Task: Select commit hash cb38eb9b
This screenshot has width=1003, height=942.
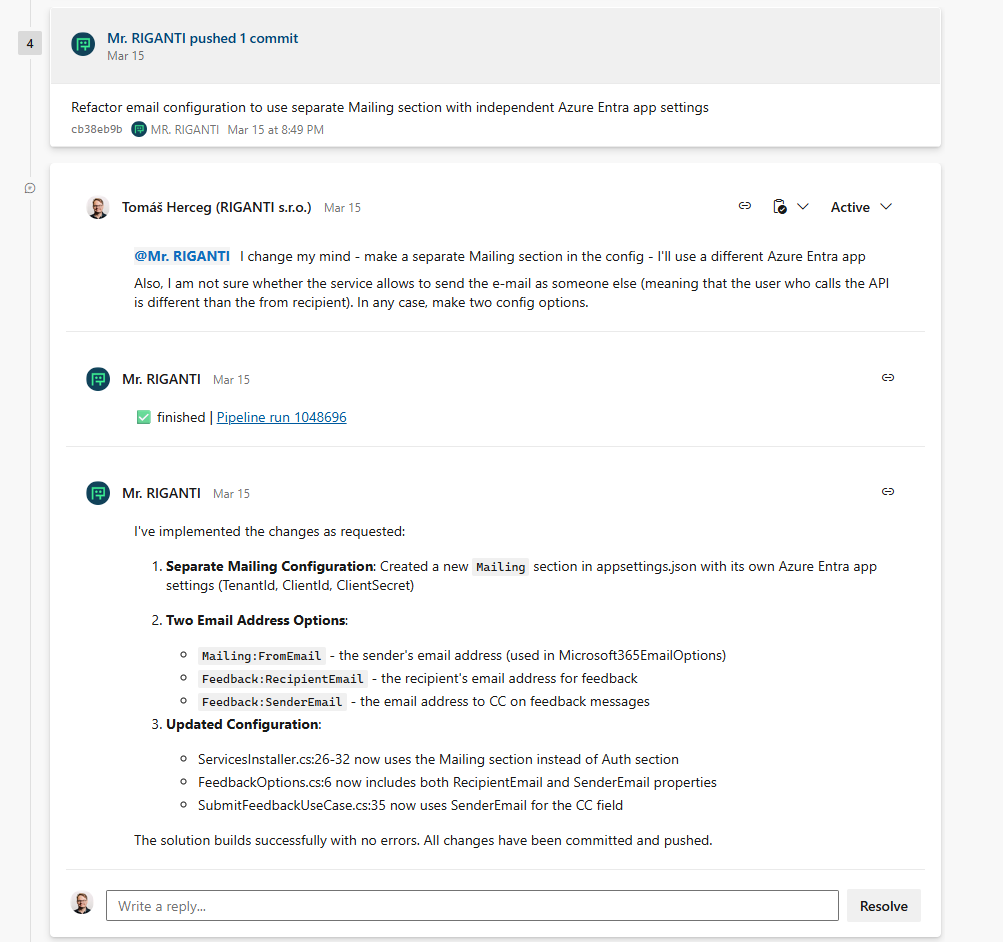Action: click(95, 129)
